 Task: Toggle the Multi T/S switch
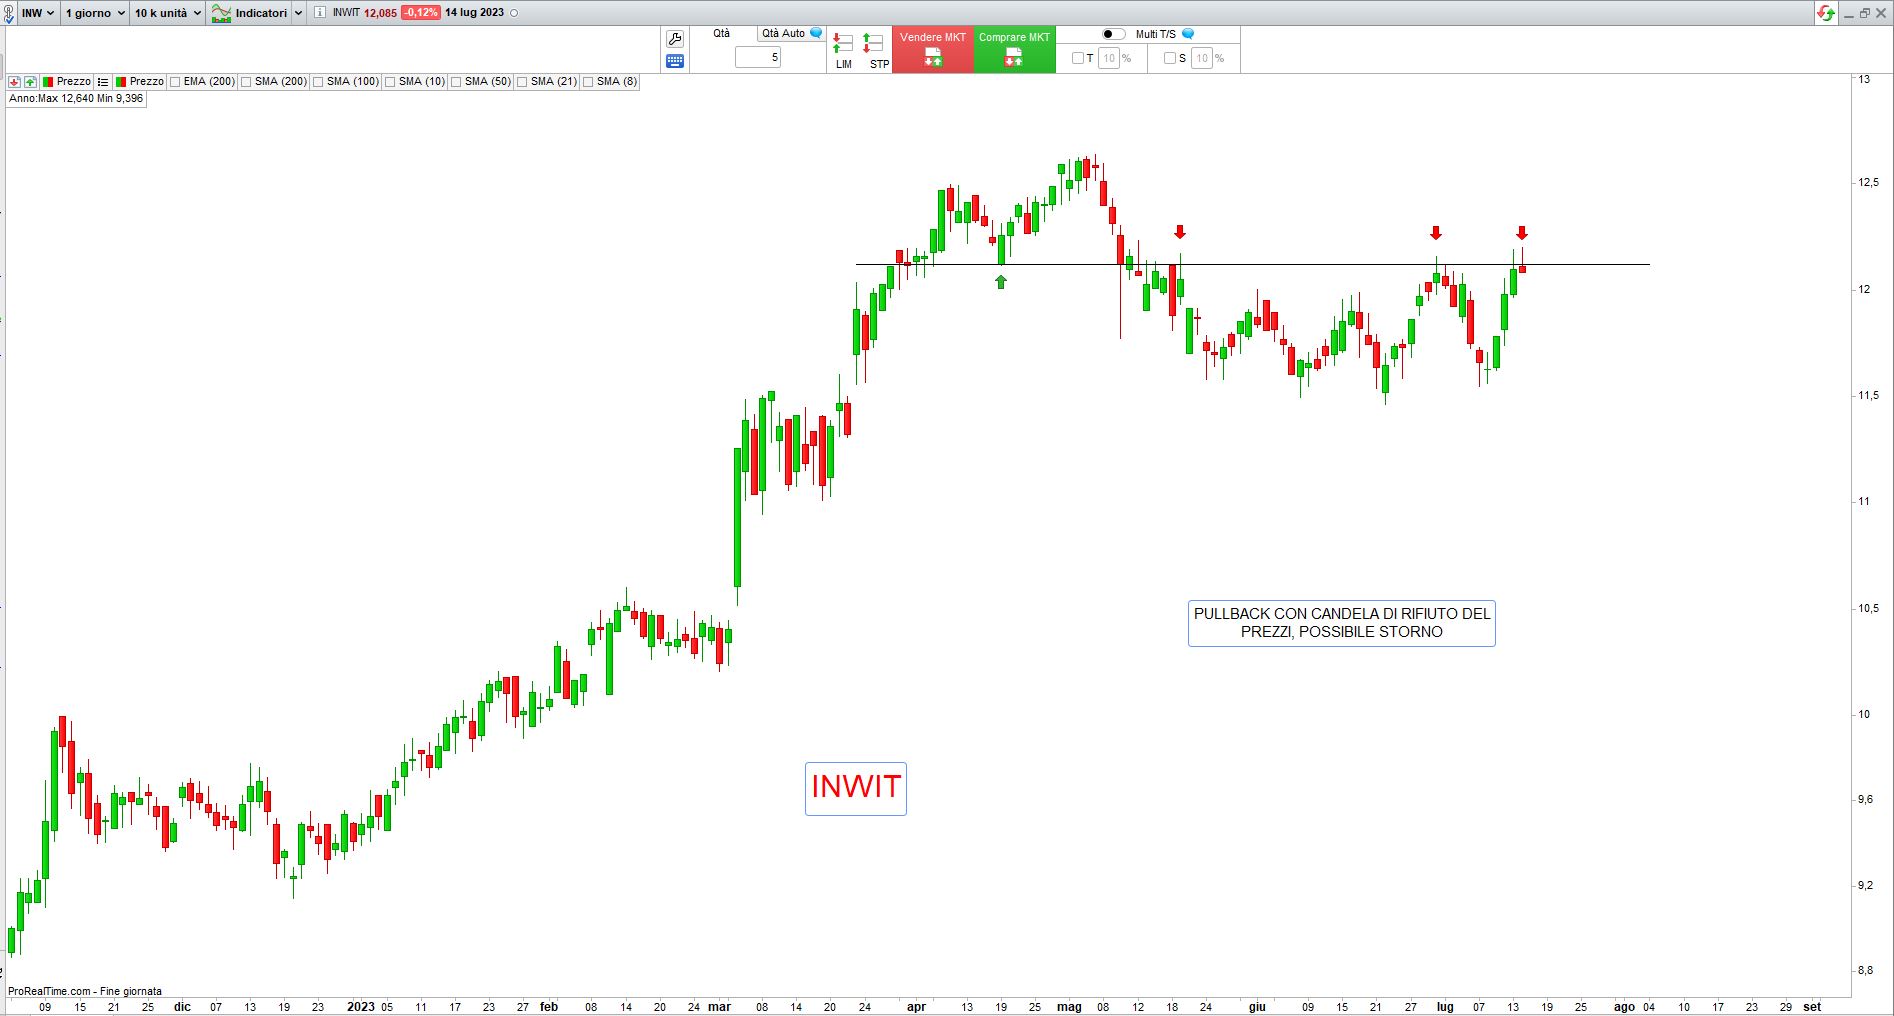[1113, 34]
